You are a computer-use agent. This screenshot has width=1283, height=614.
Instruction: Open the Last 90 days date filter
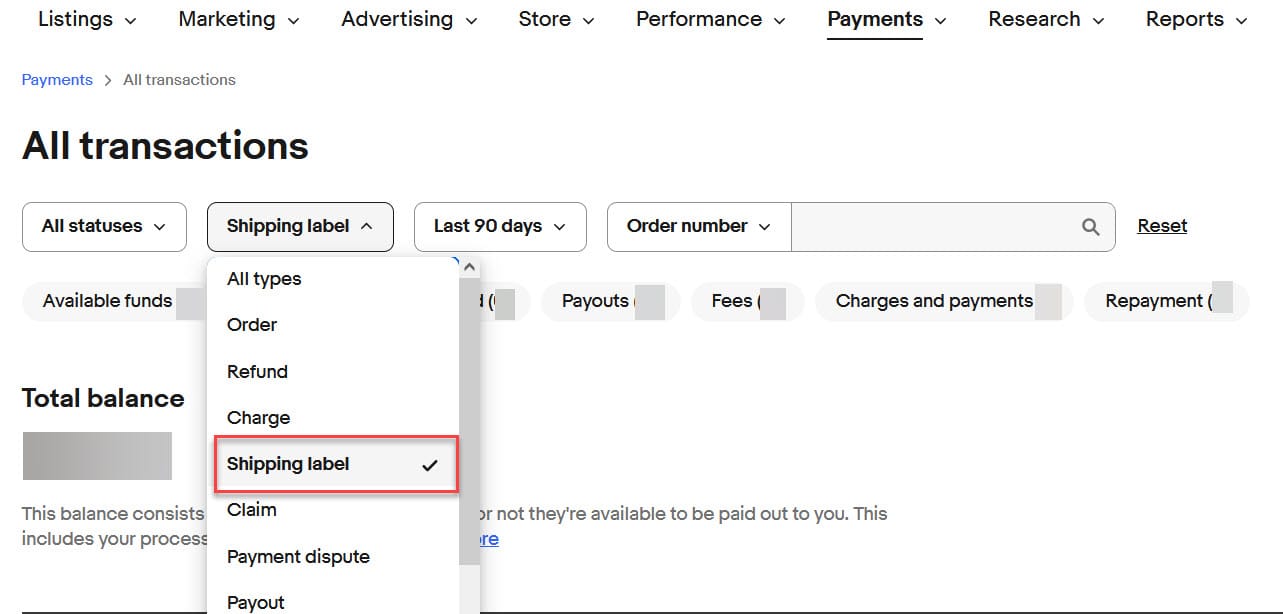pyautogui.click(x=499, y=227)
